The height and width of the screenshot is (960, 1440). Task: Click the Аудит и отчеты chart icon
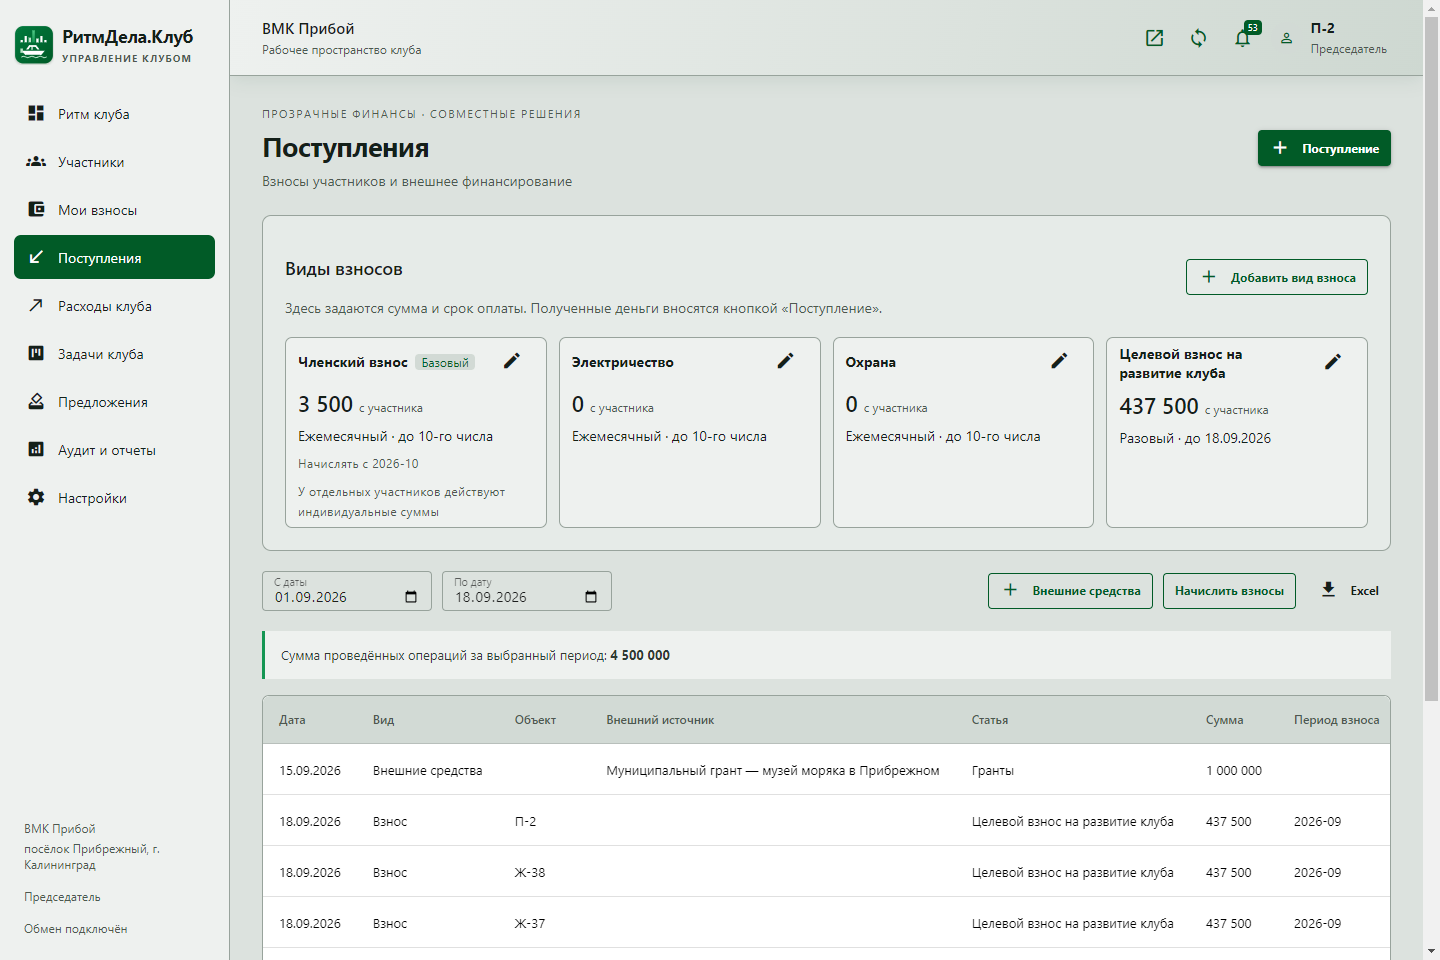tap(36, 449)
